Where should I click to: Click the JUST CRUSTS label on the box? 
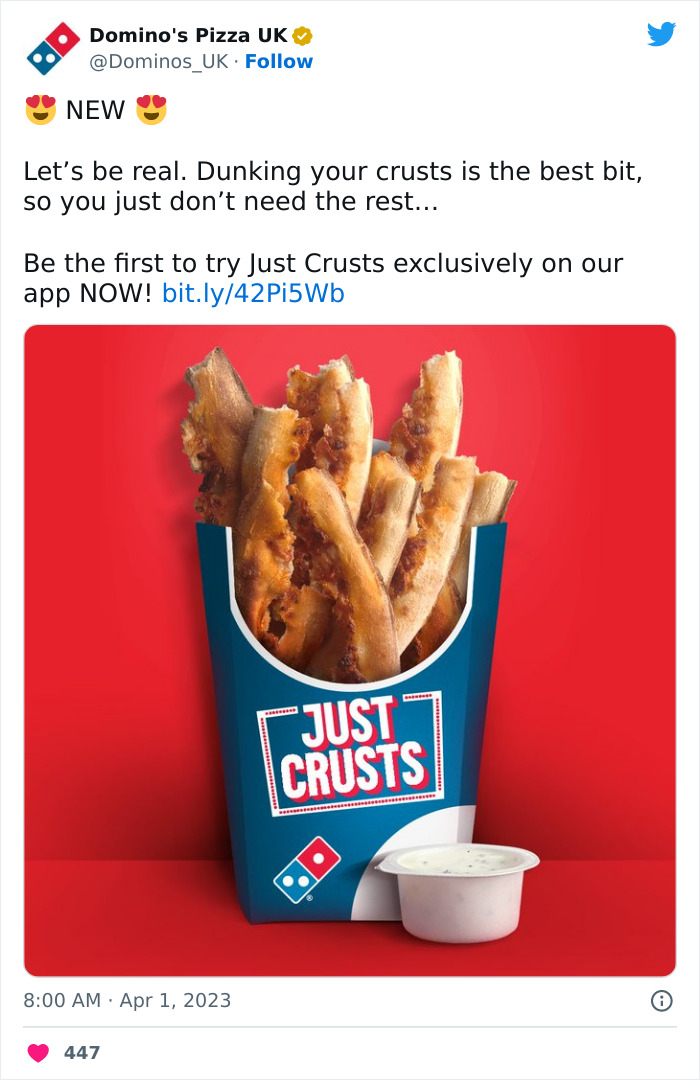pyautogui.click(x=350, y=754)
